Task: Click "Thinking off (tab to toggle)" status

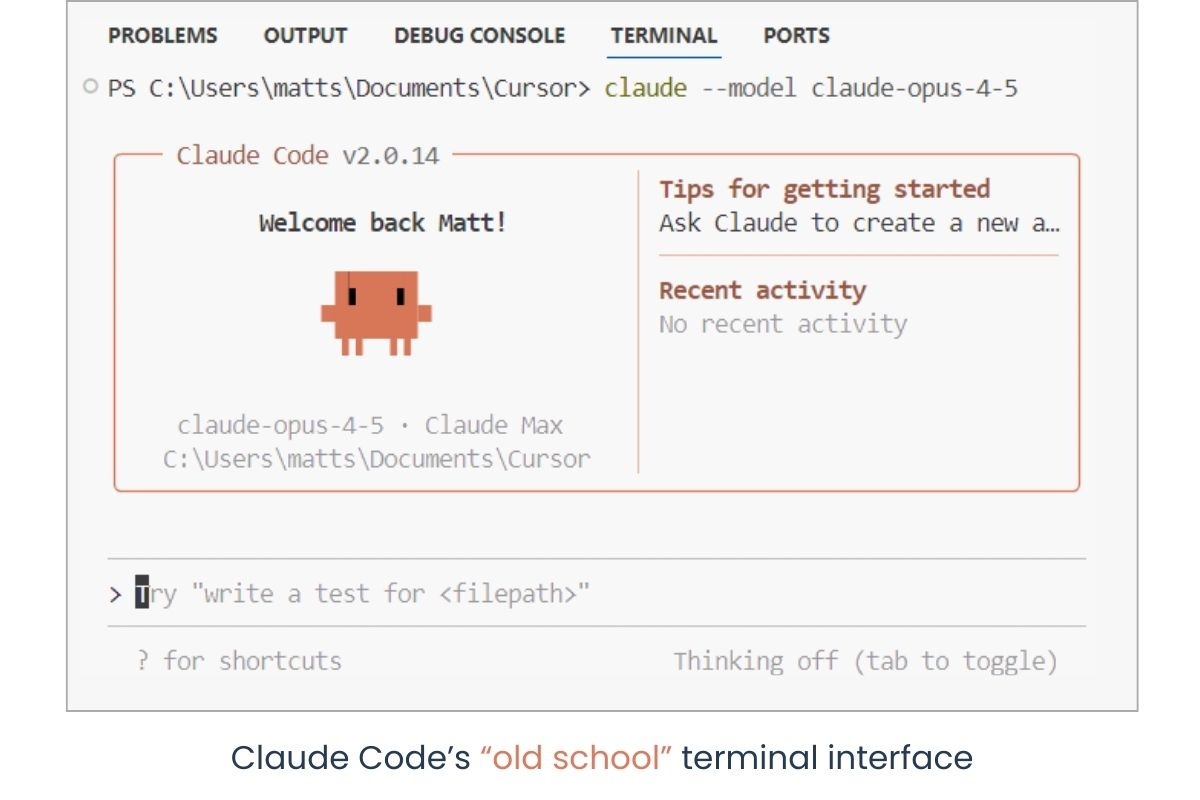Action: point(865,661)
